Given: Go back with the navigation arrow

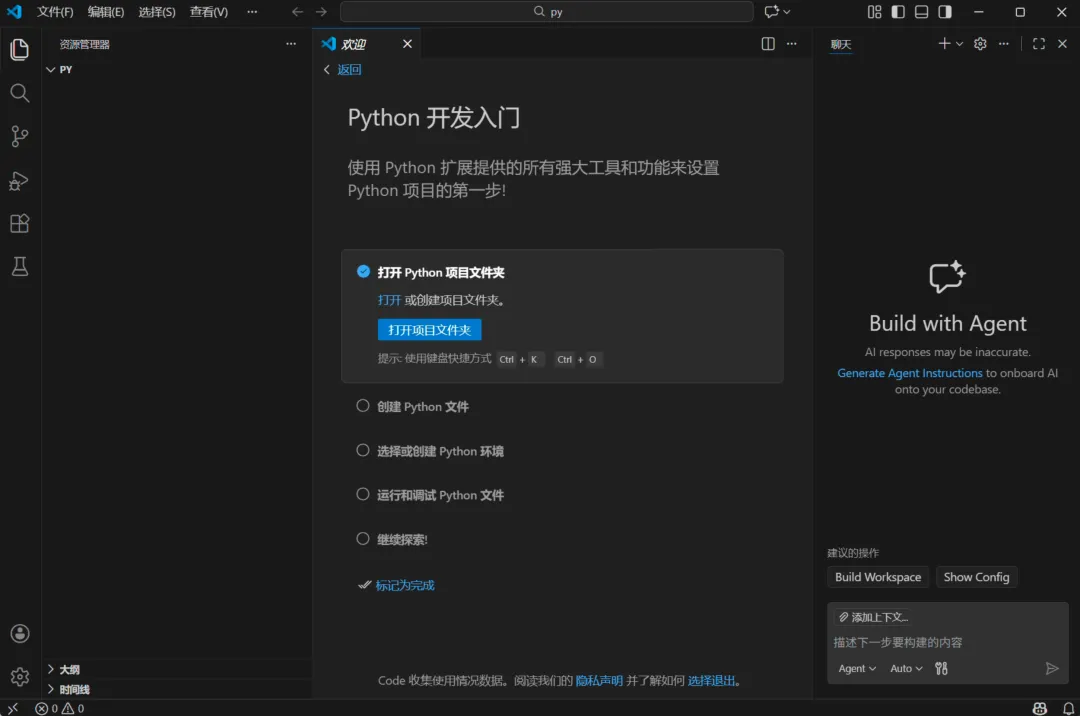Looking at the screenshot, I should click(298, 12).
